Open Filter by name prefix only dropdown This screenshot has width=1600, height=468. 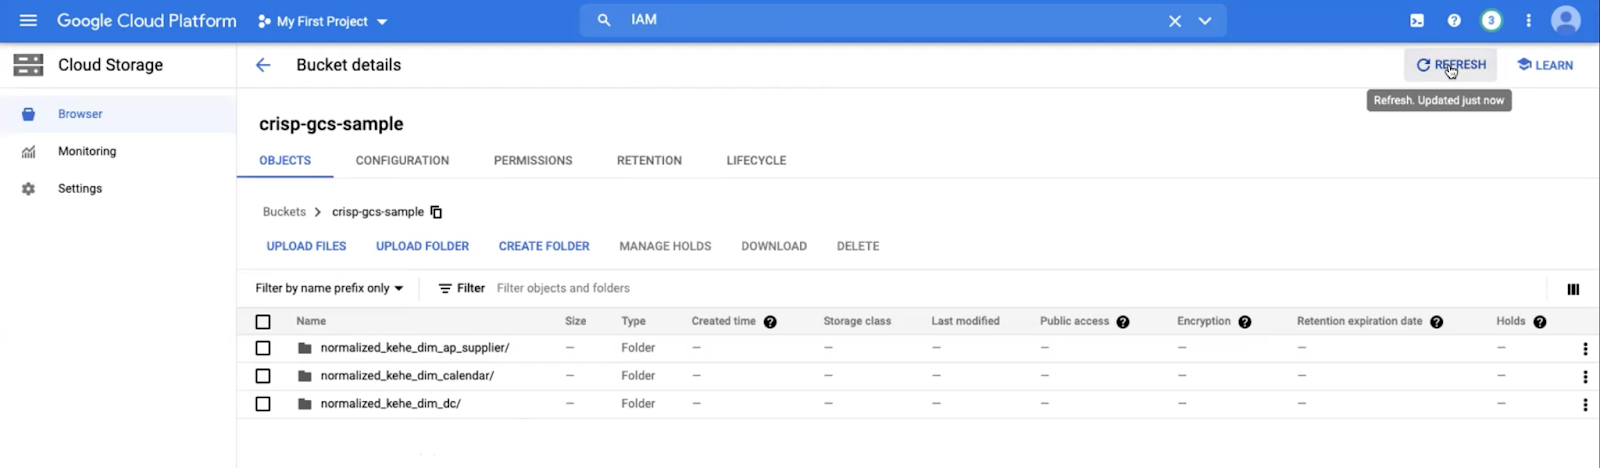[x=329, y=288]
